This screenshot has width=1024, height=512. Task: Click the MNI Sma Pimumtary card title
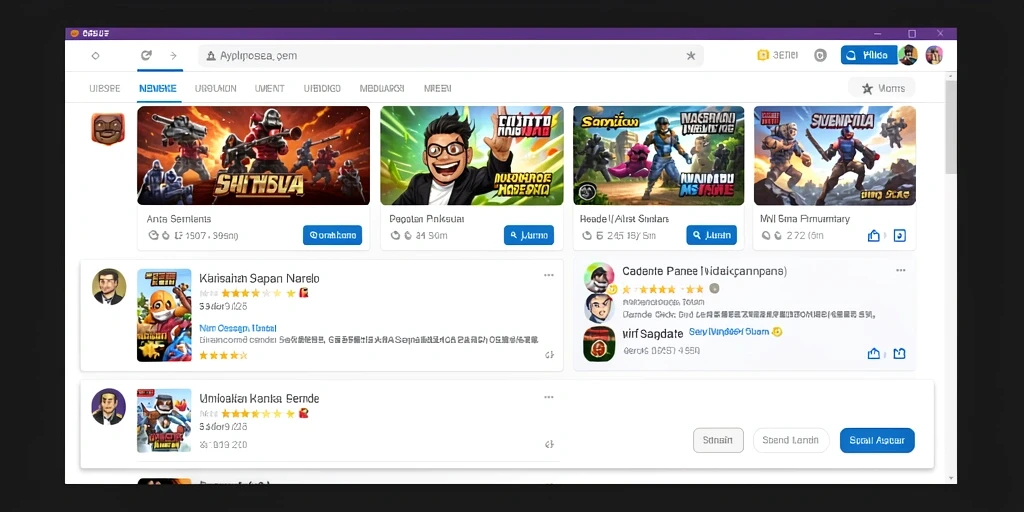point(805,219)
